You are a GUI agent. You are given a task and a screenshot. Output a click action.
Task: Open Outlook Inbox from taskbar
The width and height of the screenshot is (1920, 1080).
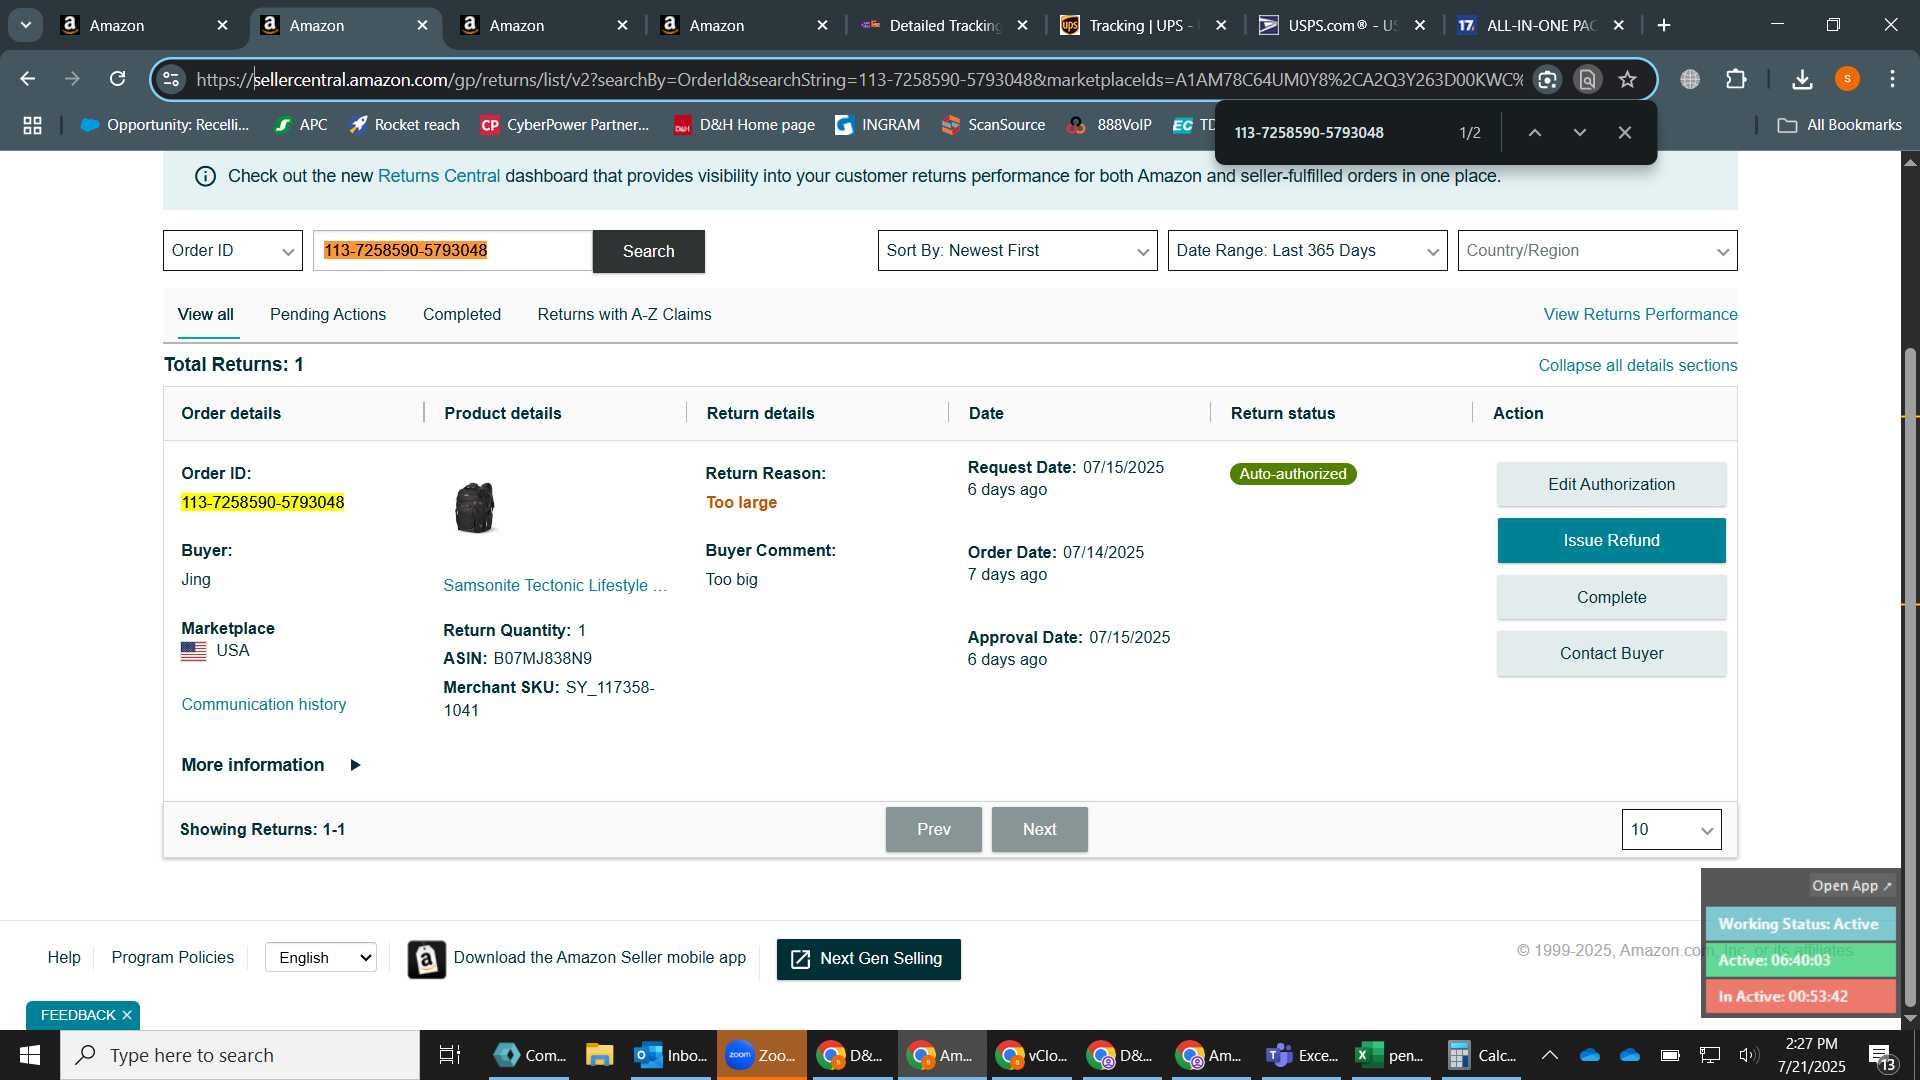[x=670, y=1055]
